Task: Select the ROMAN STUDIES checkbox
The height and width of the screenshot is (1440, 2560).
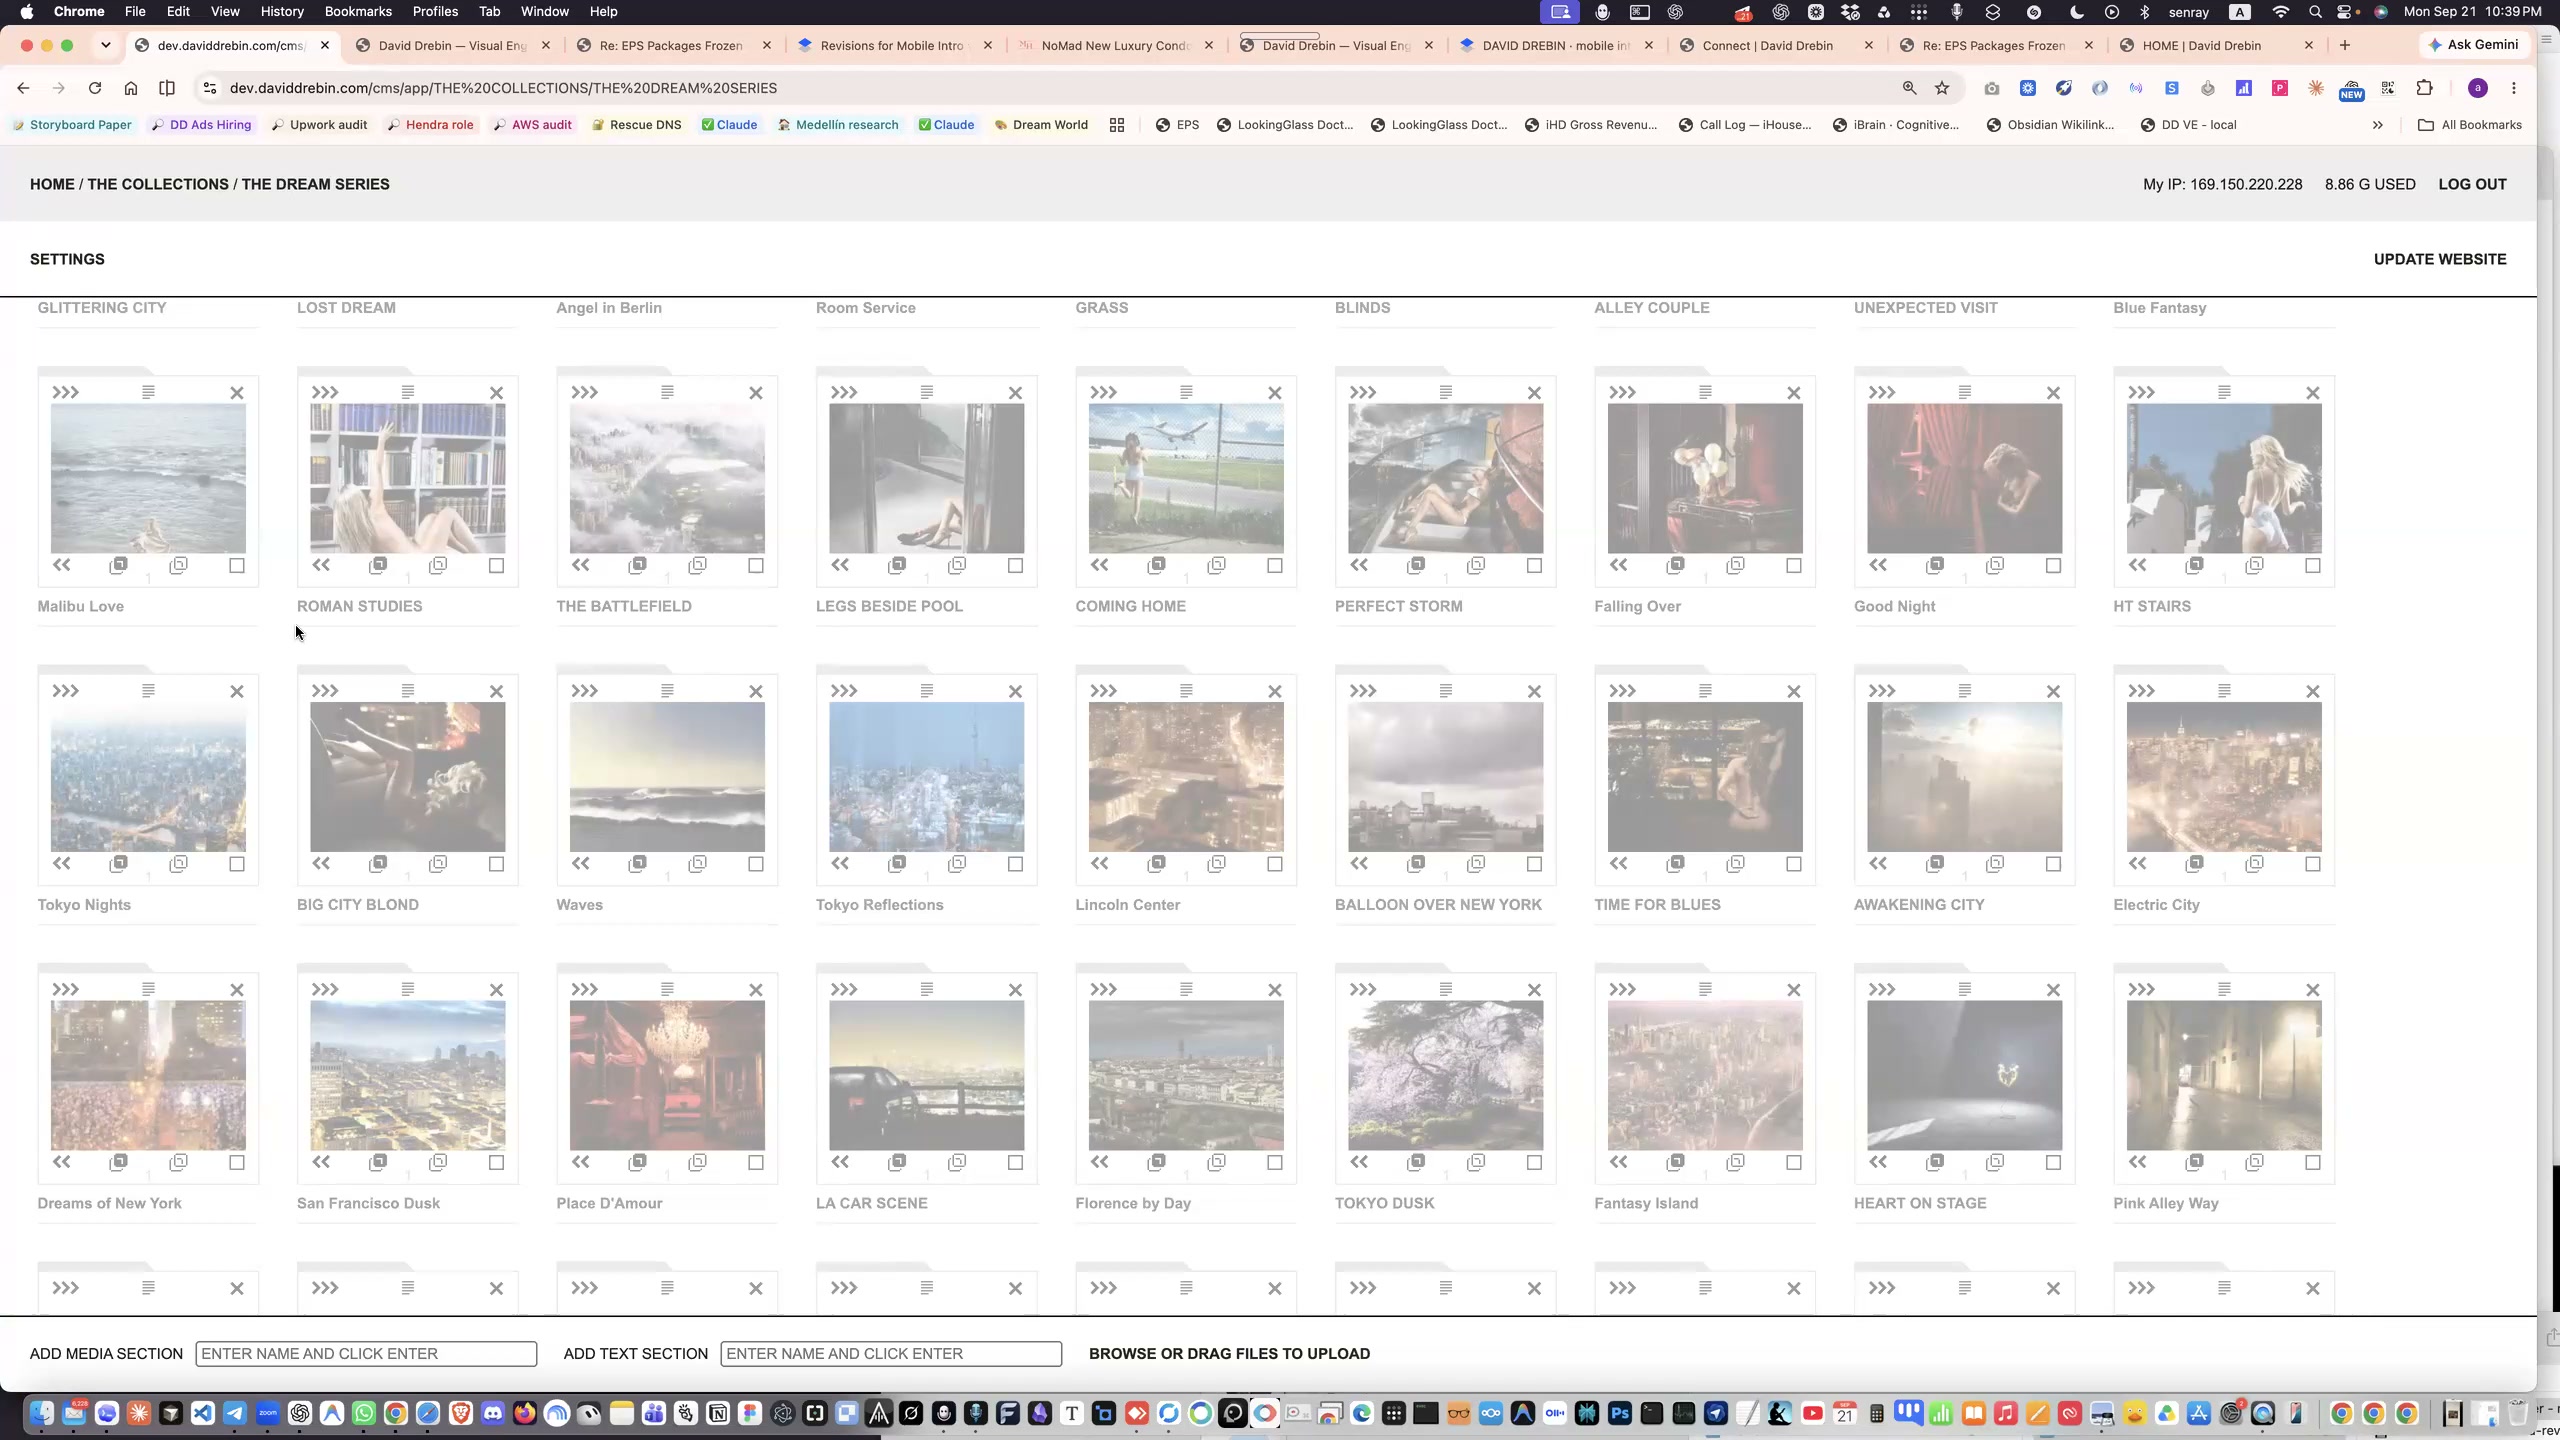Action: (x=496, y=565)
